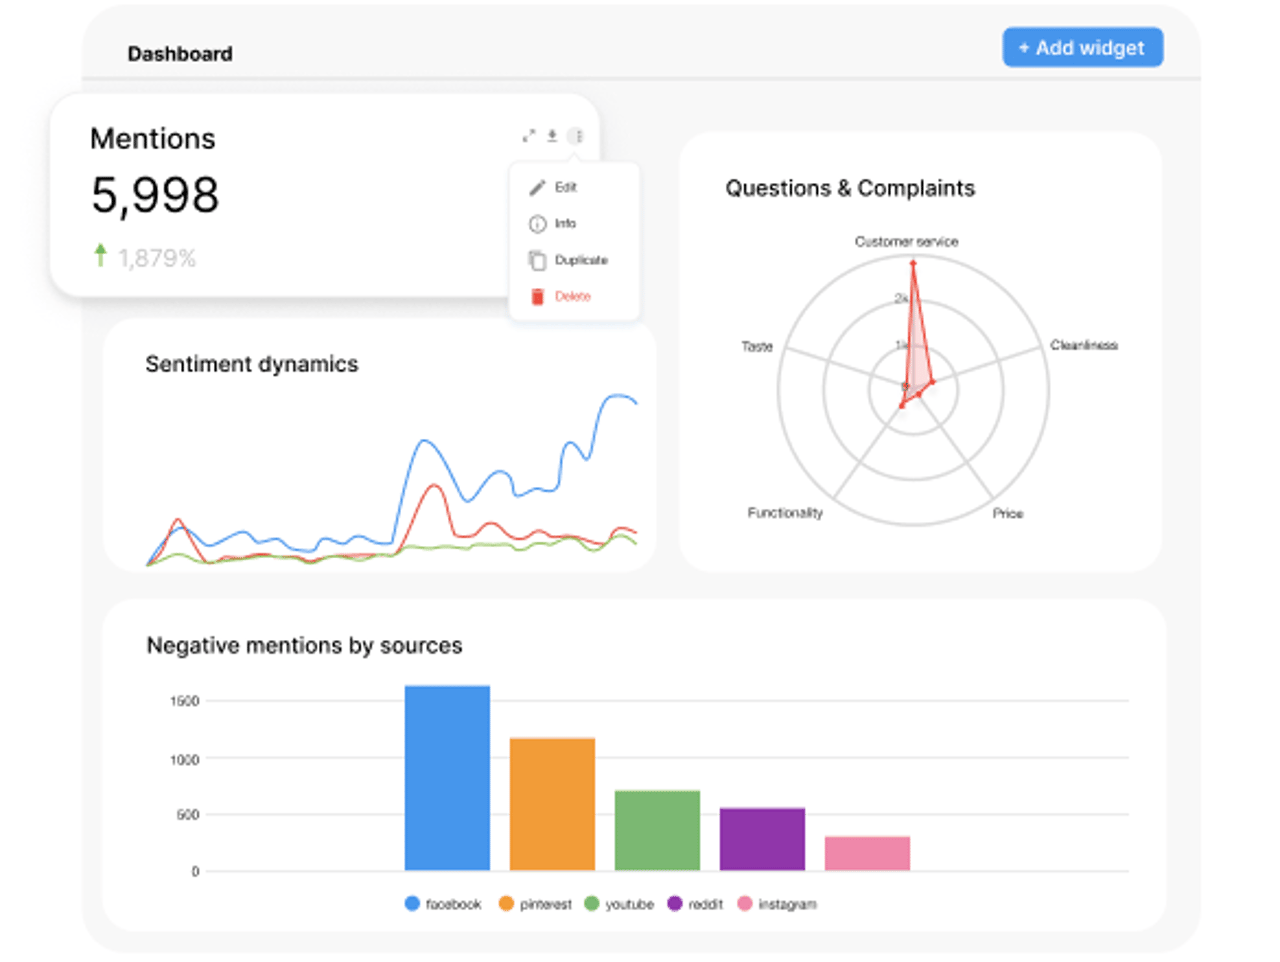This screenshot has height=962, width=1280.
Task: Click the Dashboard heading link
Action: [179, 53]
